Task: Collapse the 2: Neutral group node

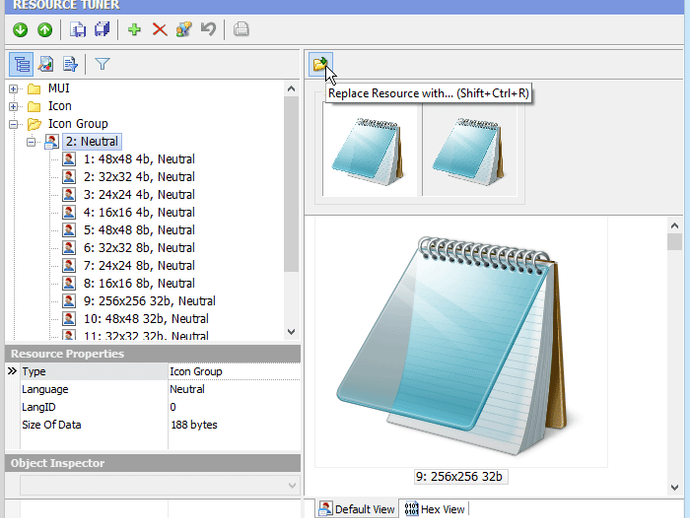Action: pos(31,142)
